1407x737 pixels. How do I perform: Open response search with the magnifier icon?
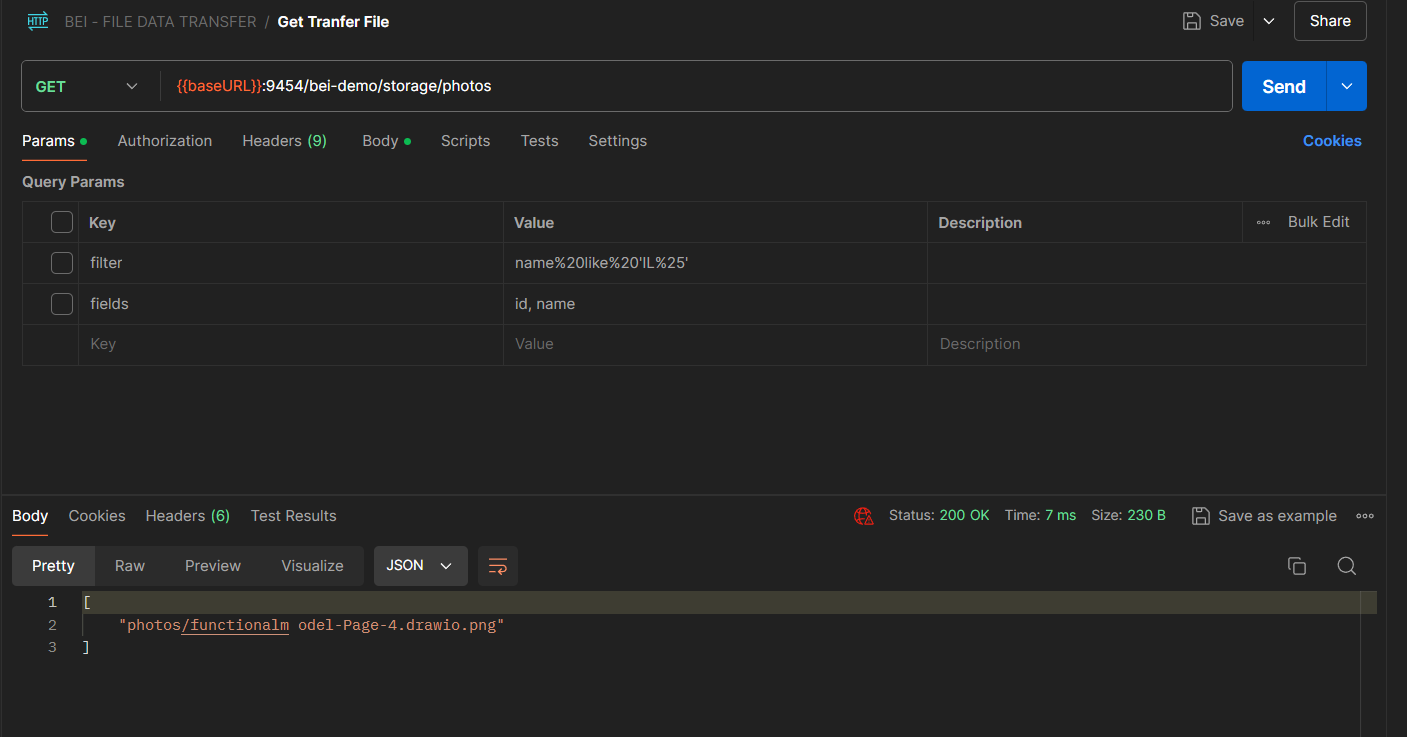[x=1346, y=566]
